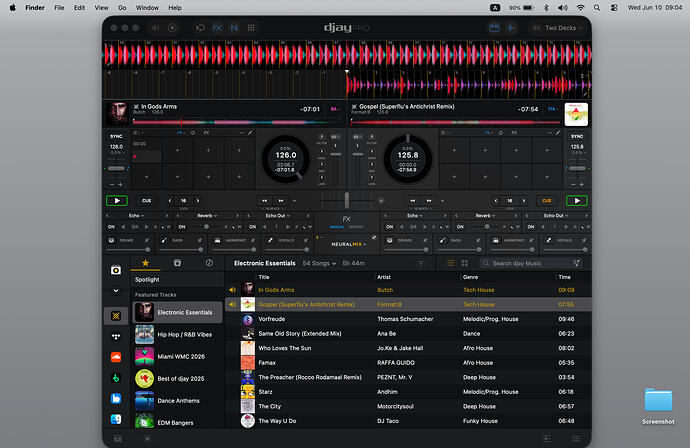Open the Hip Hop / R&B Vibes playlist

(x=177, y=334)
